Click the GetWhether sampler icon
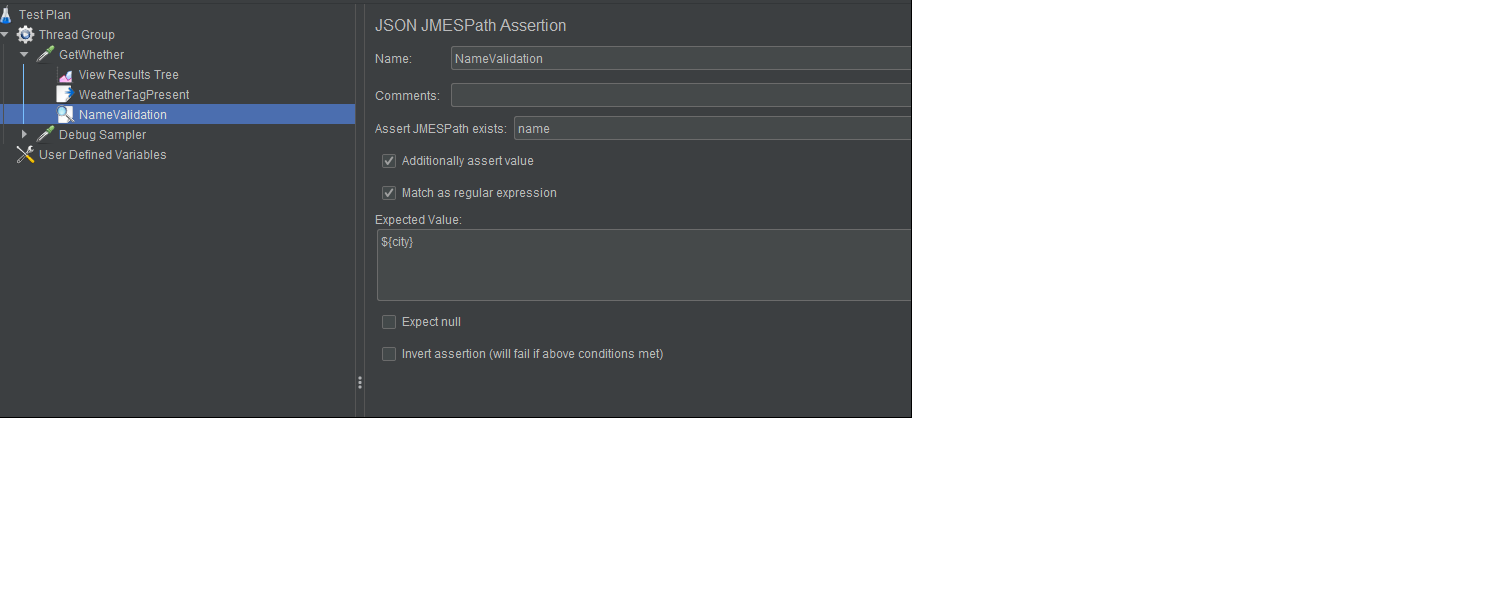The image size is (1510, 590). click(x=43, y=54)
